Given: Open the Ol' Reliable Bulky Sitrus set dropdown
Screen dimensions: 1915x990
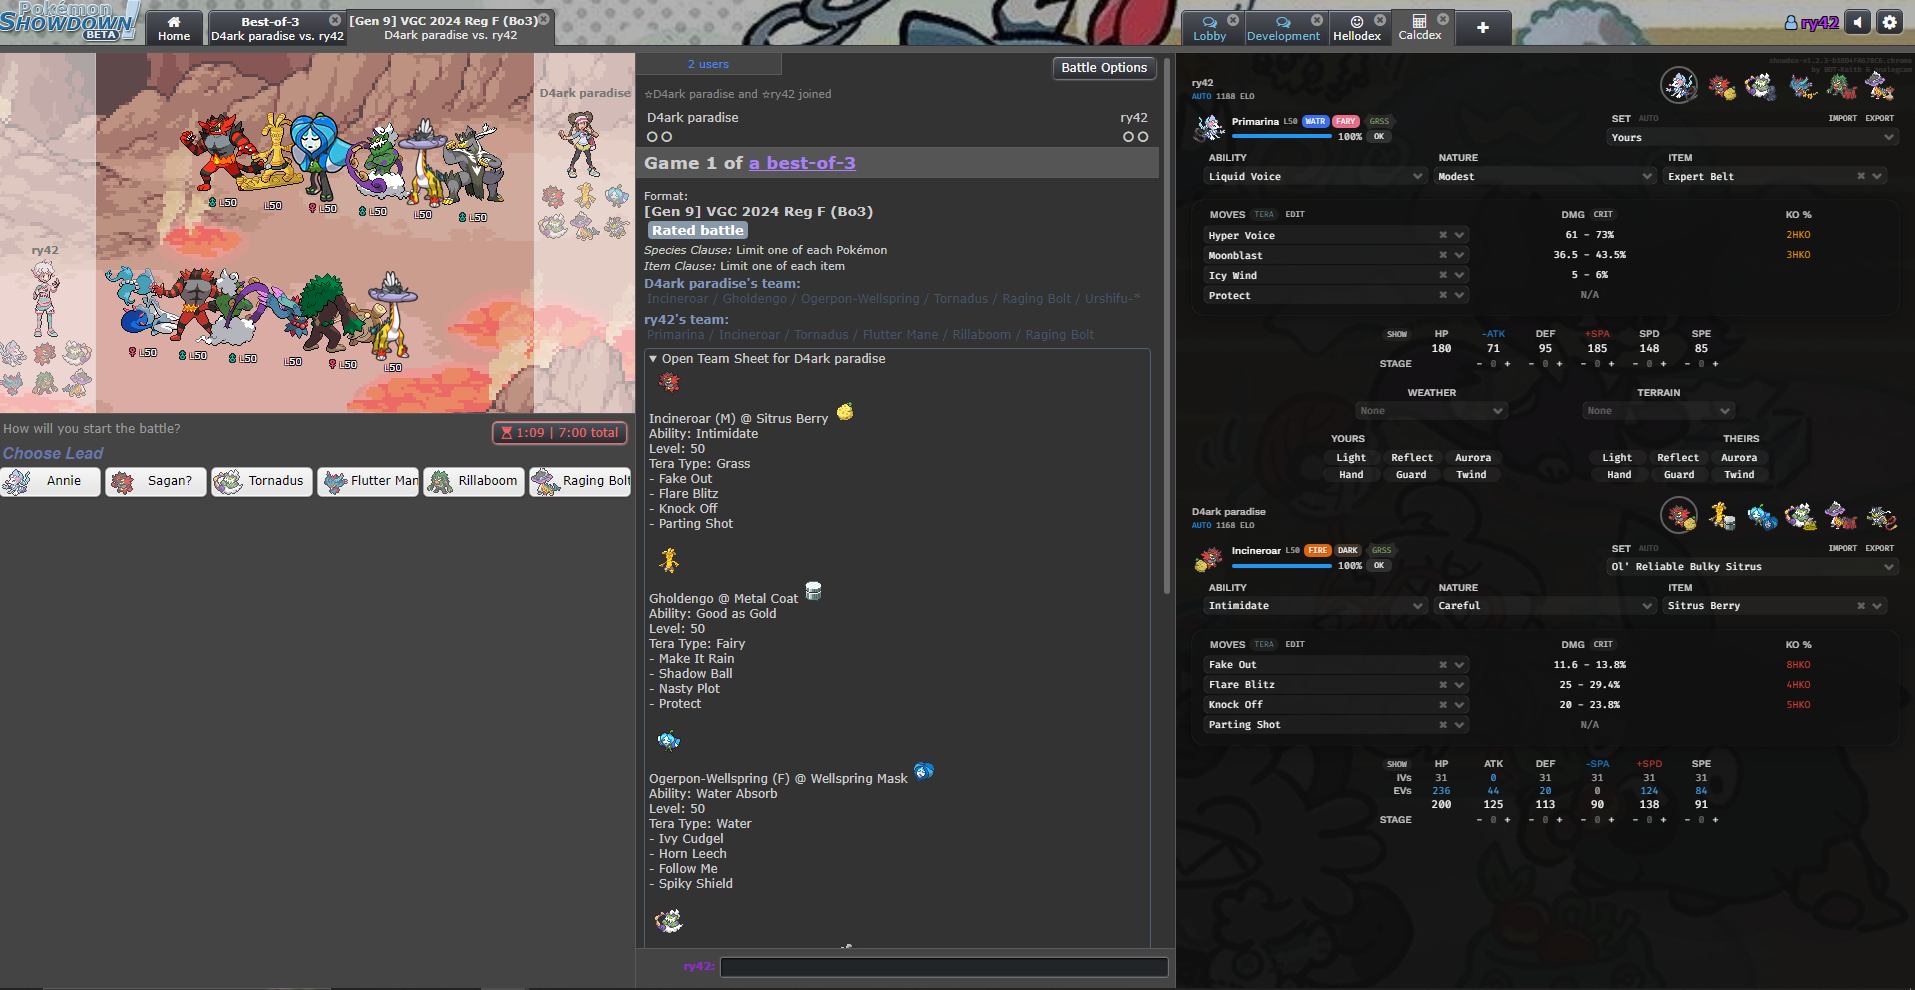Looking at the screenshot, I should coord(1752,566).
